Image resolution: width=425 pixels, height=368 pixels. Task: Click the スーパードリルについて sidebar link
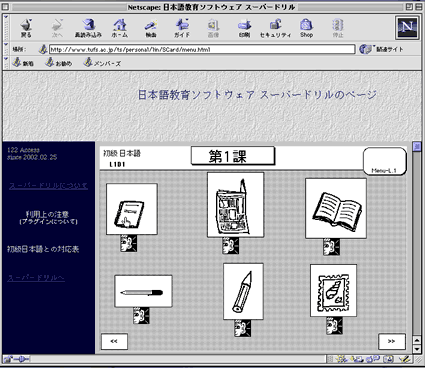point(48,186)
